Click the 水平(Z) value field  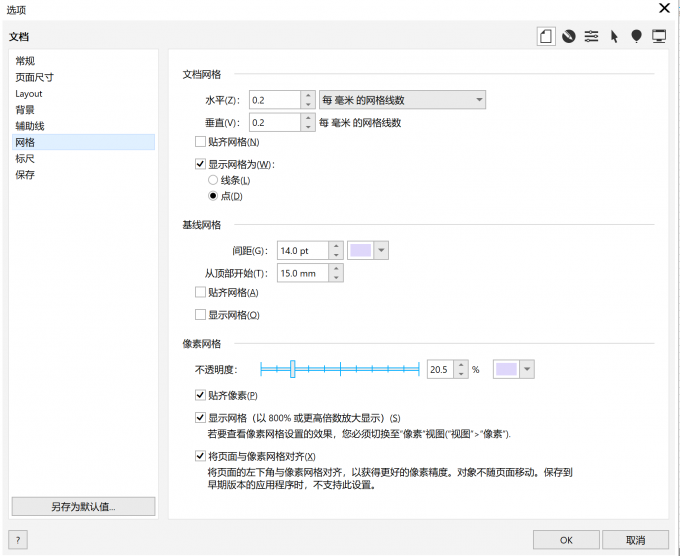click(x=275, y=100)
